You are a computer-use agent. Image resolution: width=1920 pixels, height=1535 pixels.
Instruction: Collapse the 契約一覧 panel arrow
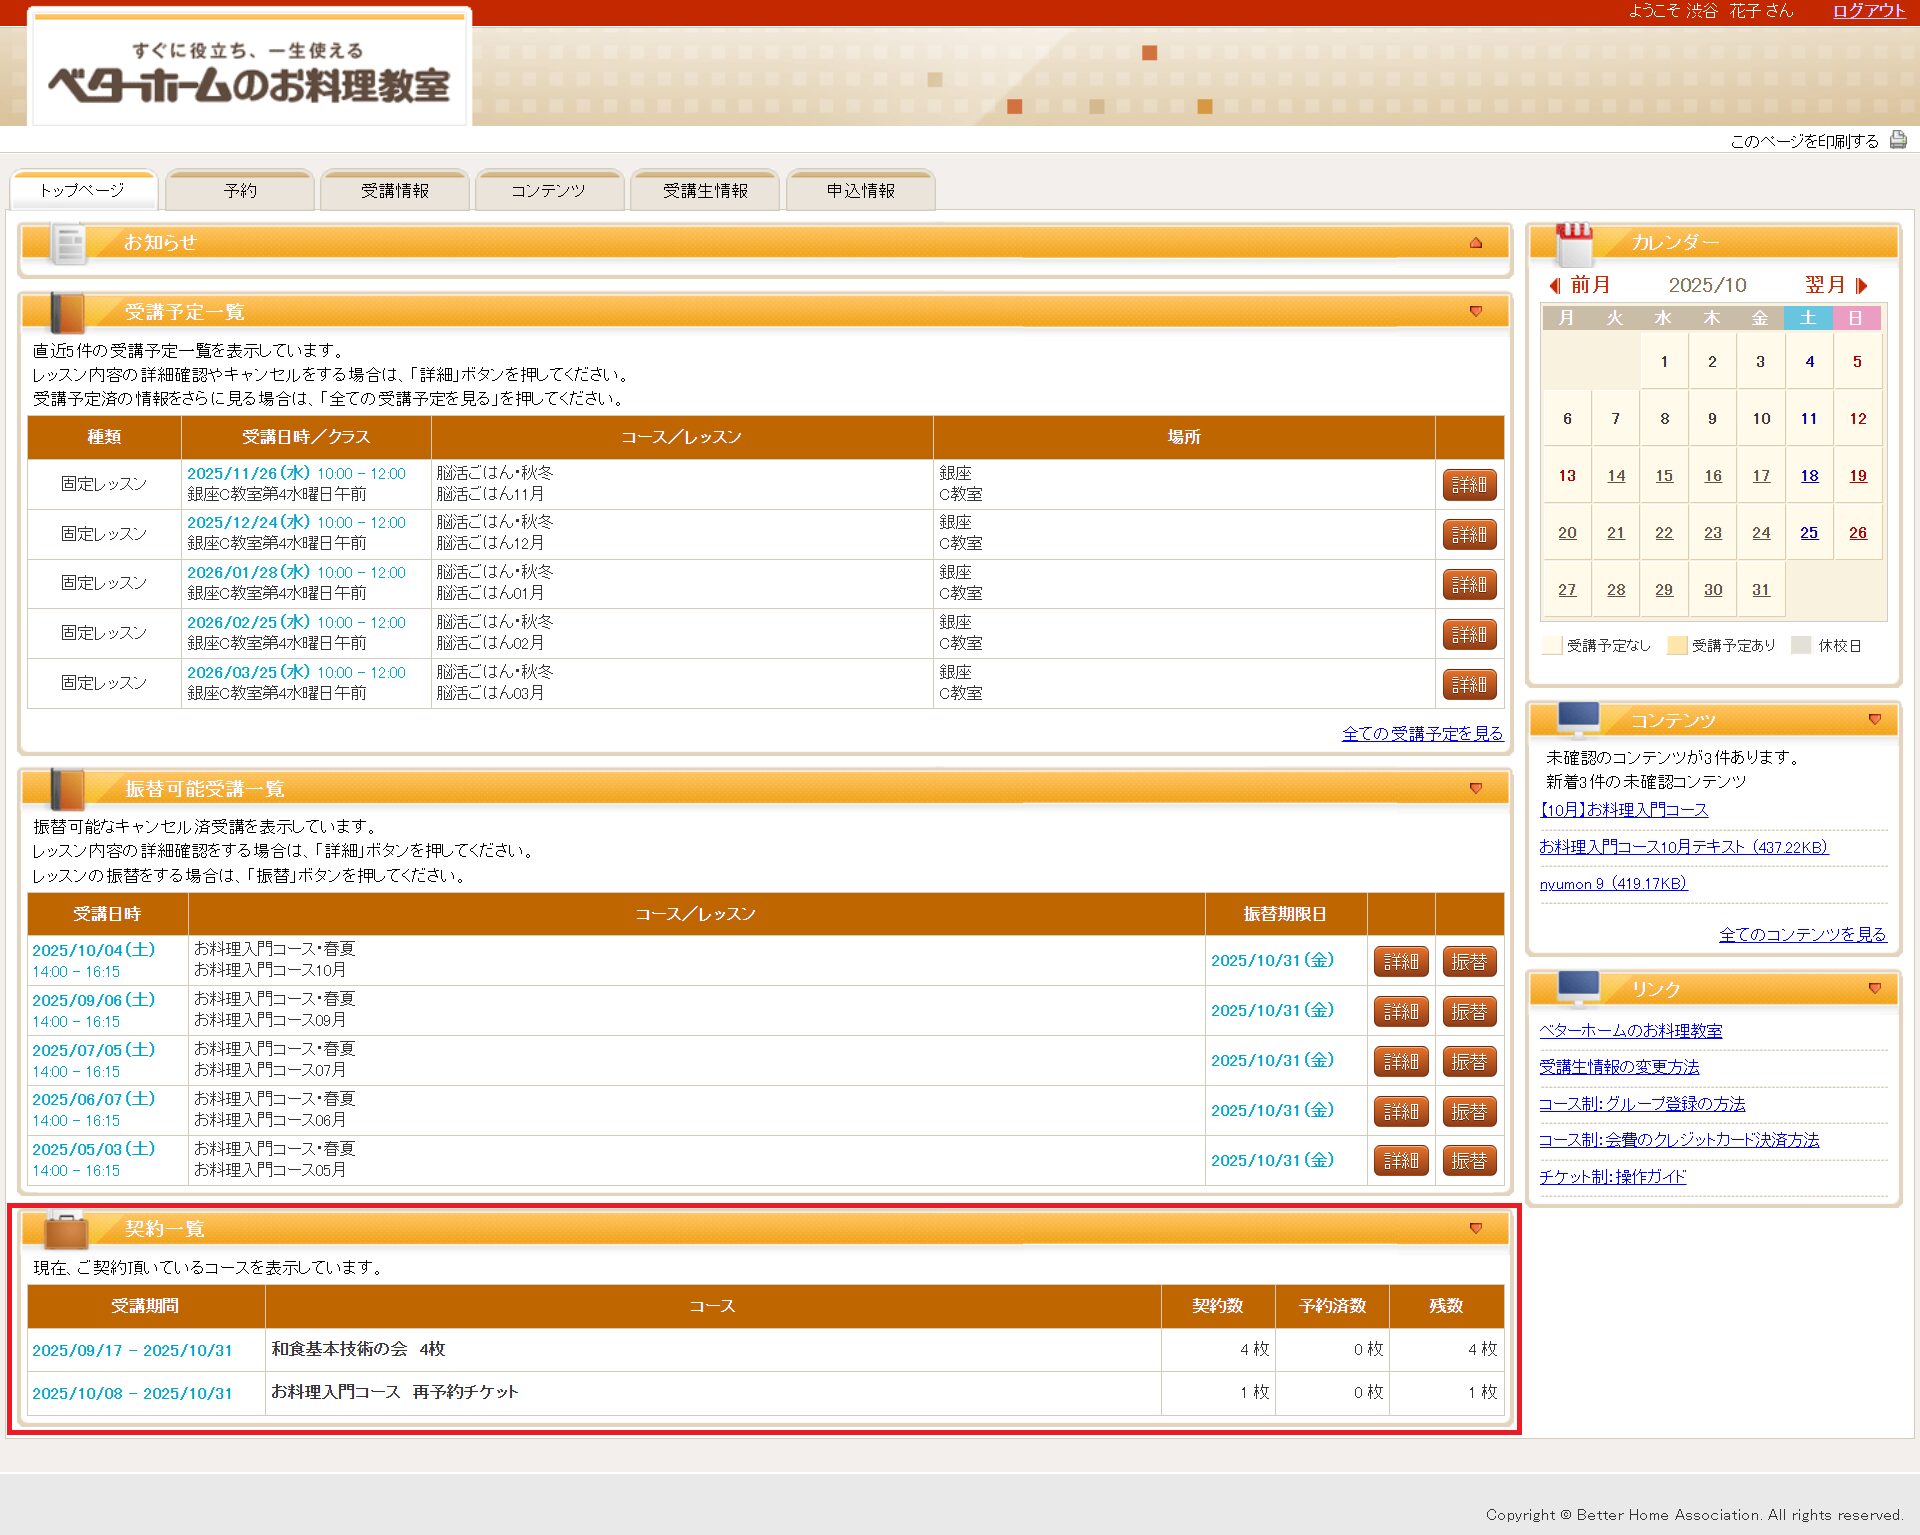coord(1475,1229)
